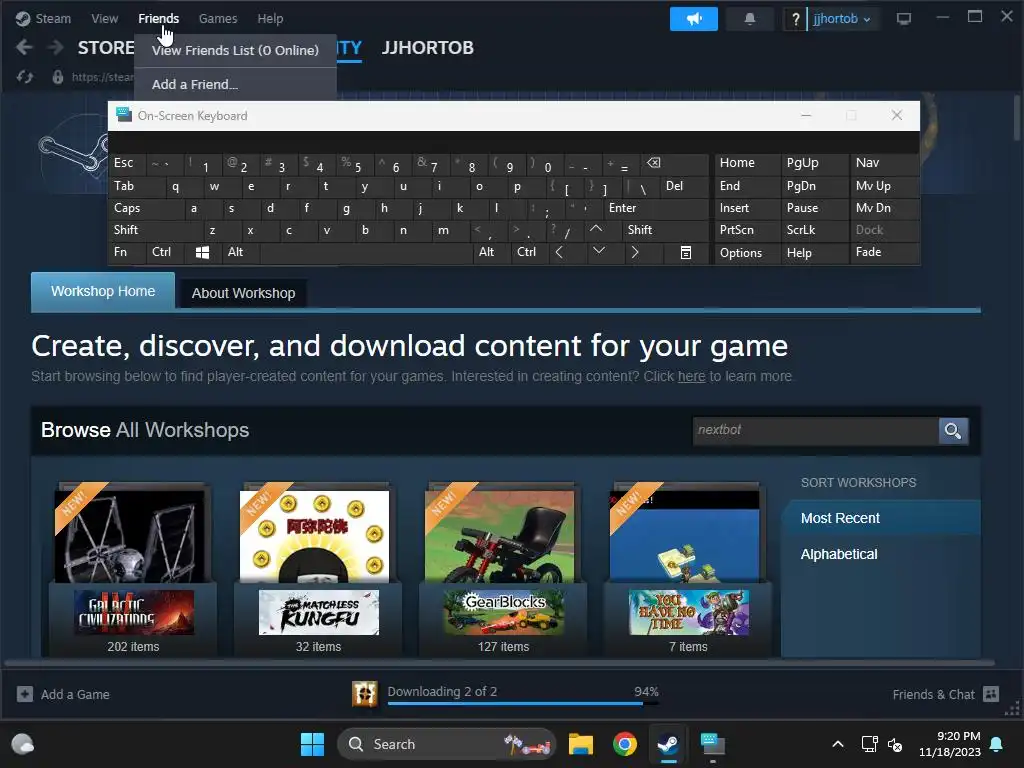Open the Help menu in Steam

270,19
